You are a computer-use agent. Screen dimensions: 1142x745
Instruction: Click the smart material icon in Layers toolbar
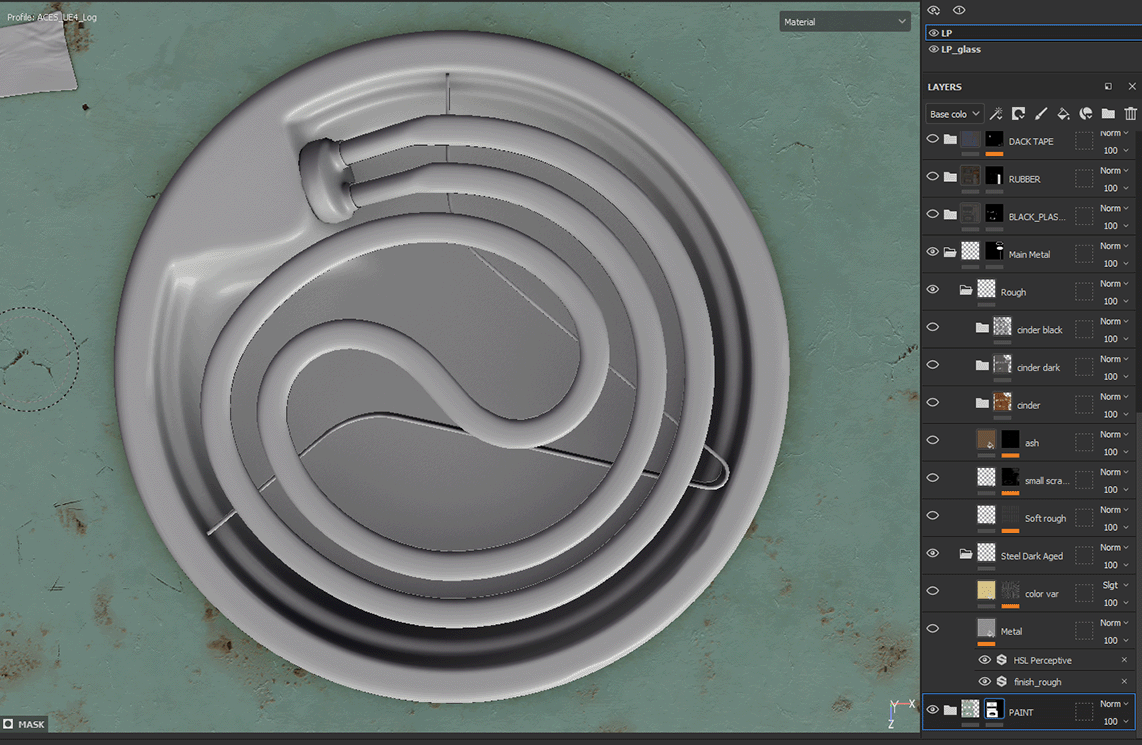[1086, 114]
